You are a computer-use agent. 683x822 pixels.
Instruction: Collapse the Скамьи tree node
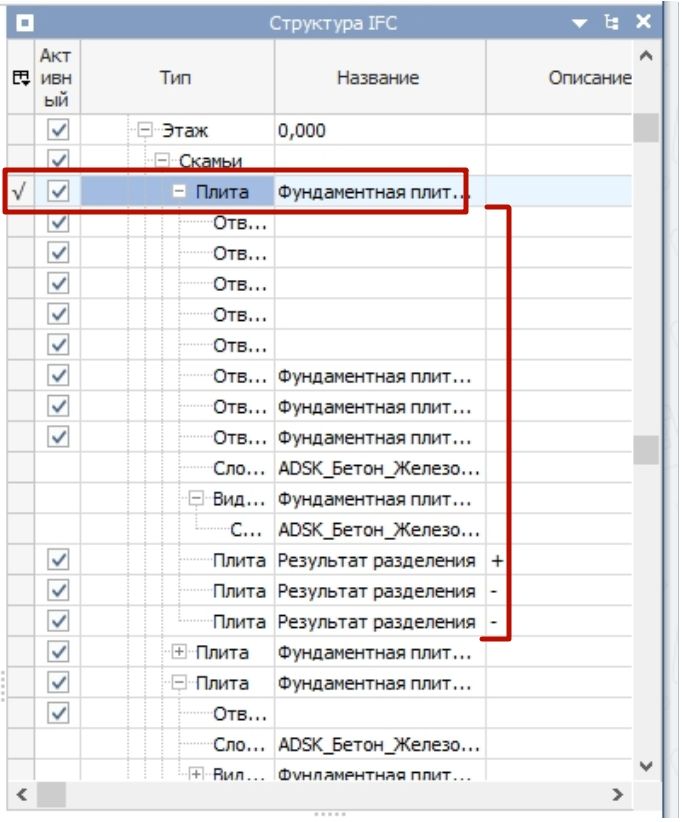point(163,161)
